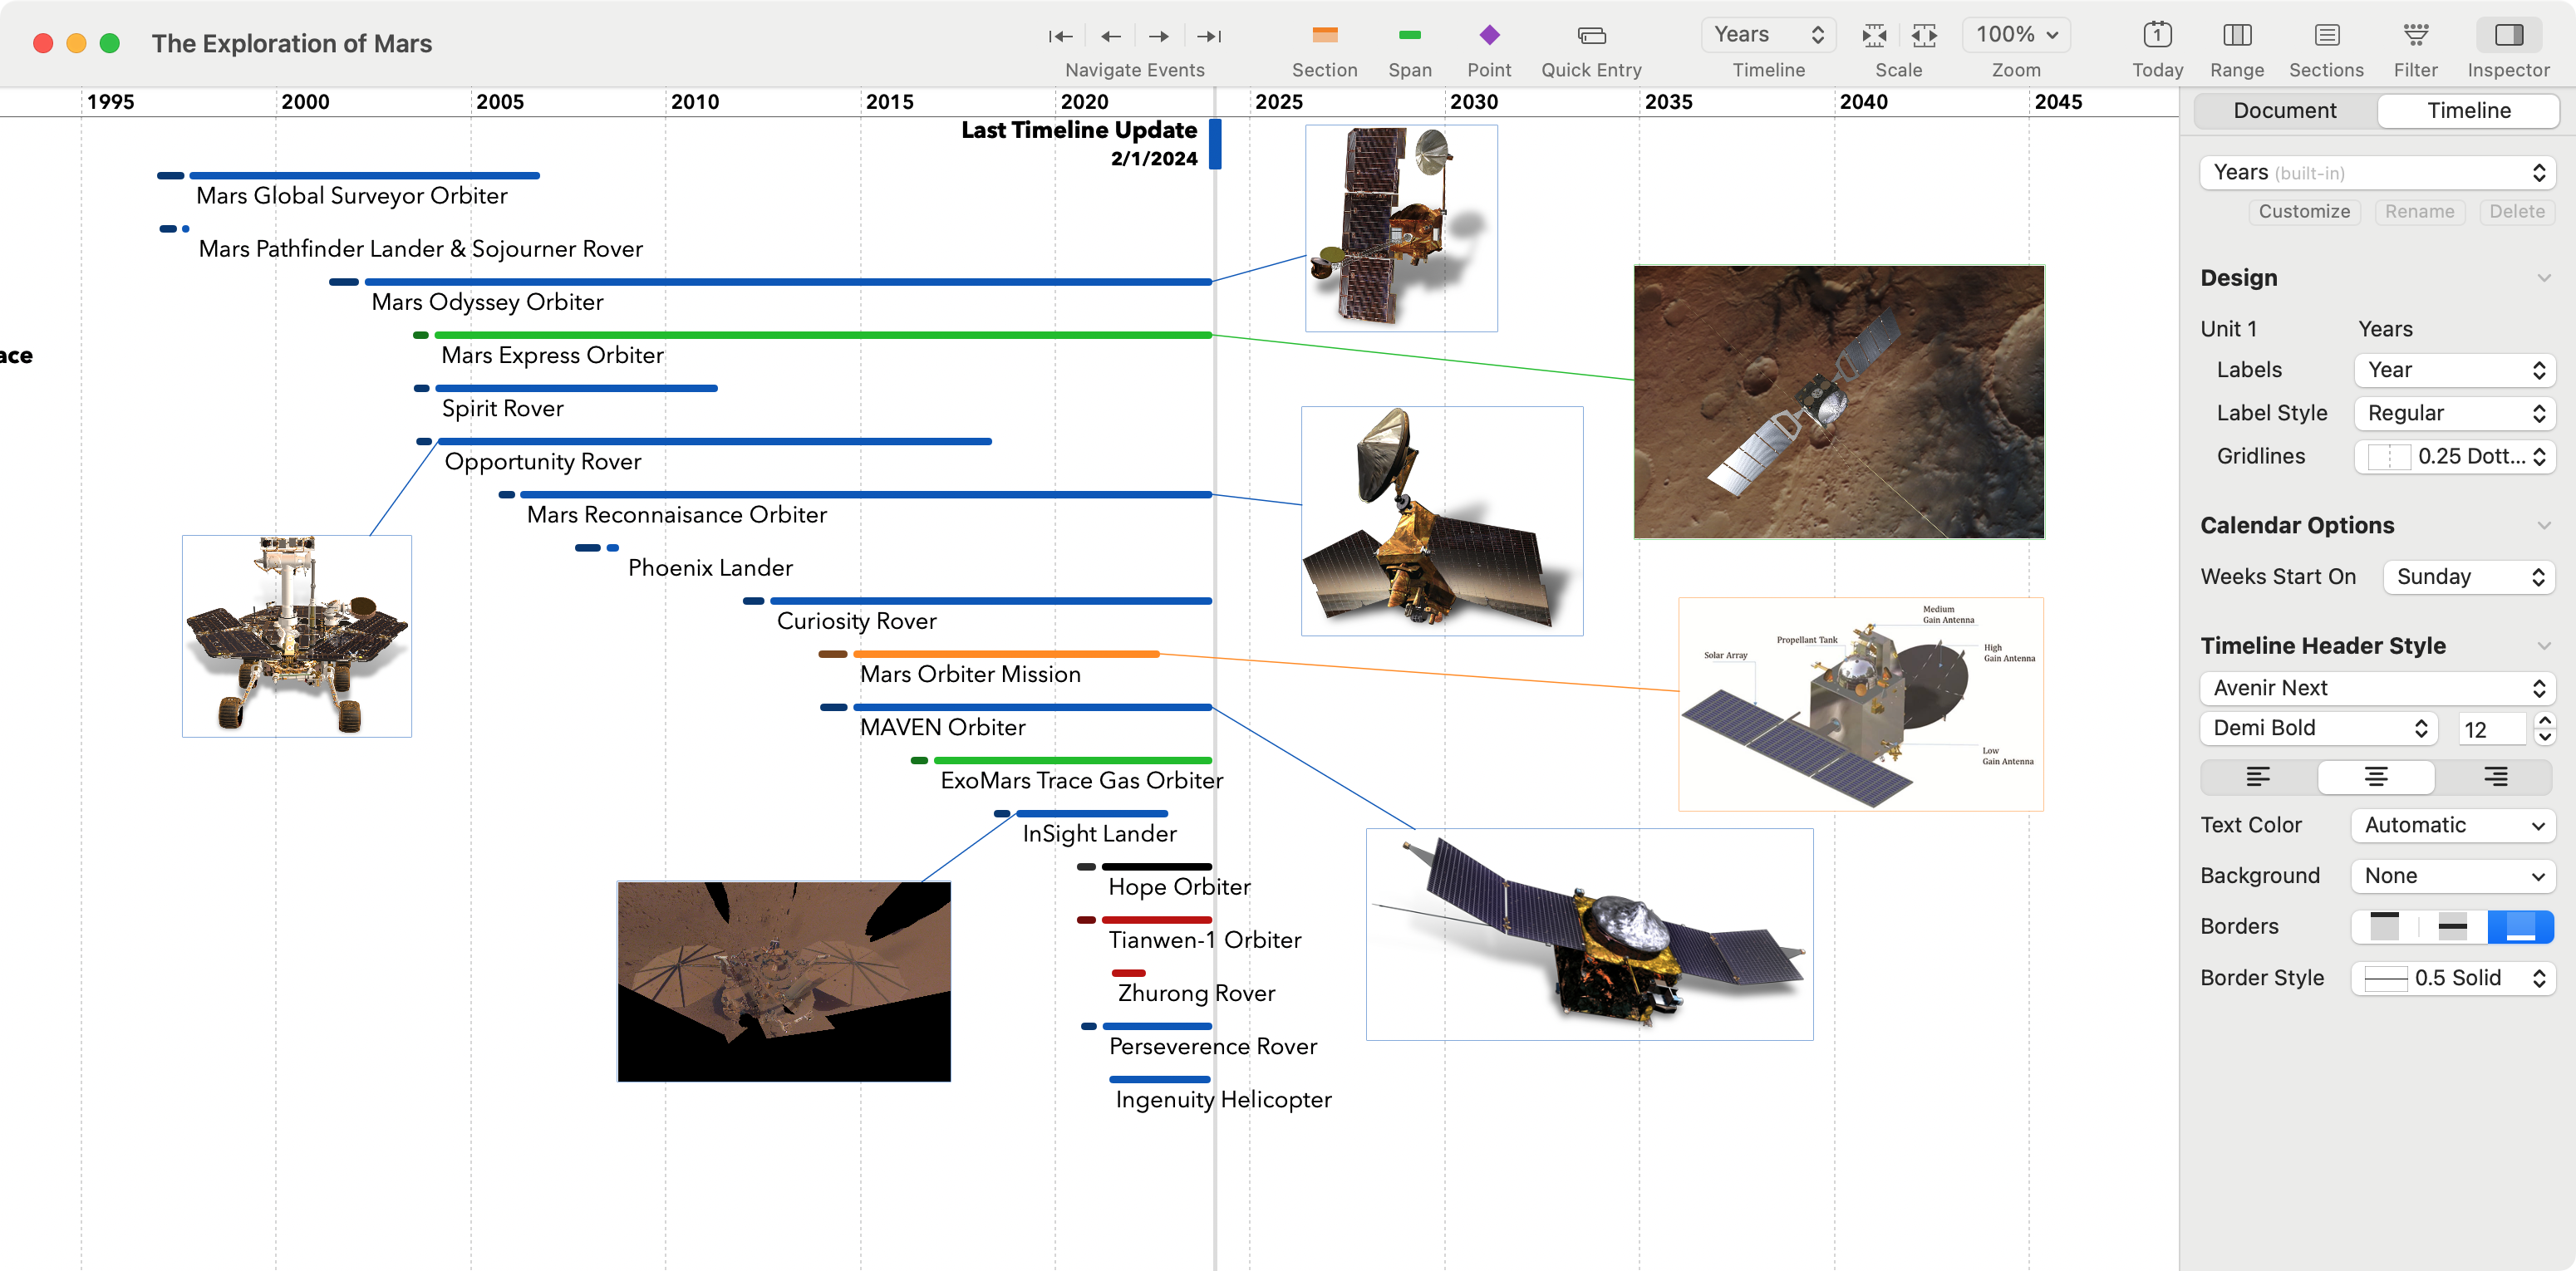This screenshot has width=2576, height=1271.
Task: Open the Avenir Next font dropdown
Action: [x=2377, y=688]
